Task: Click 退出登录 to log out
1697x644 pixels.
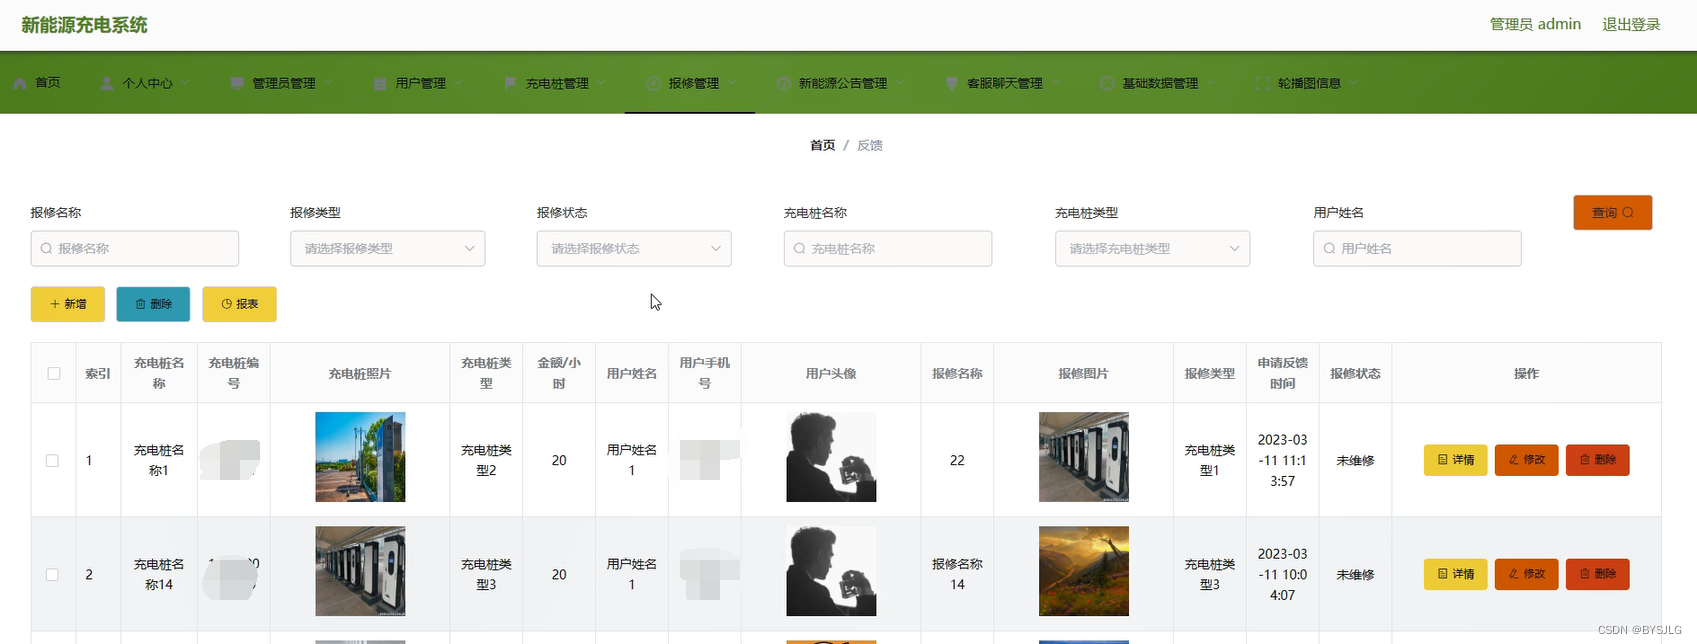Action: point(1631,24)
